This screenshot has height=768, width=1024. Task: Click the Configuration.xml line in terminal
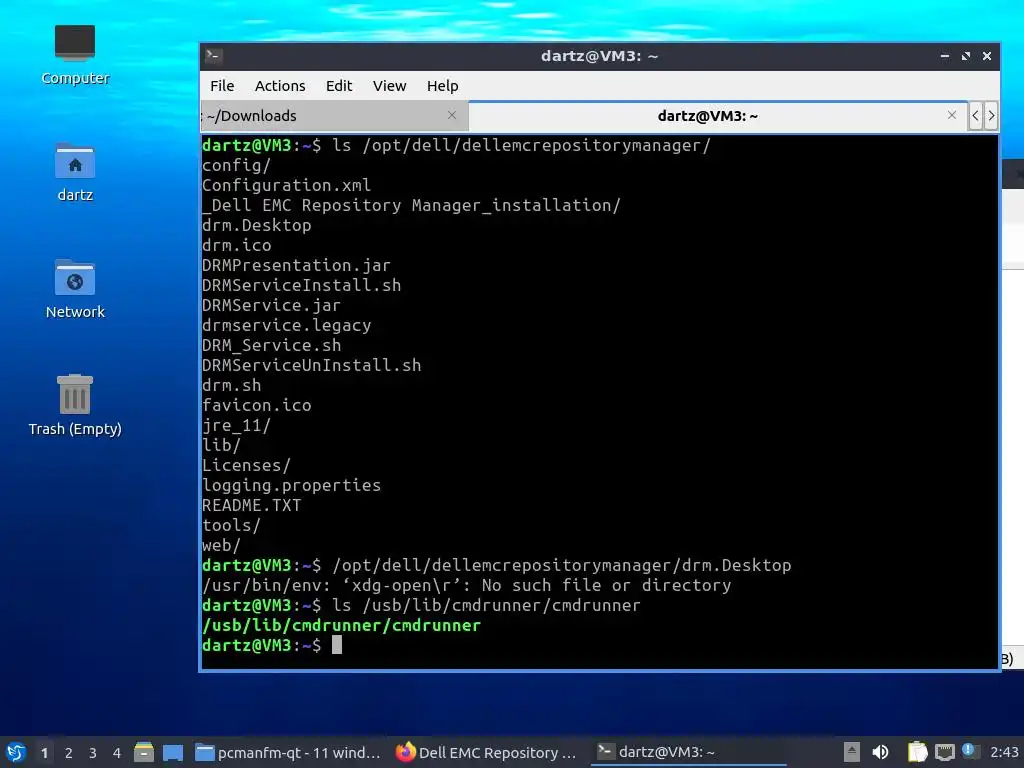pyautogui.click(x=286, y=185)
